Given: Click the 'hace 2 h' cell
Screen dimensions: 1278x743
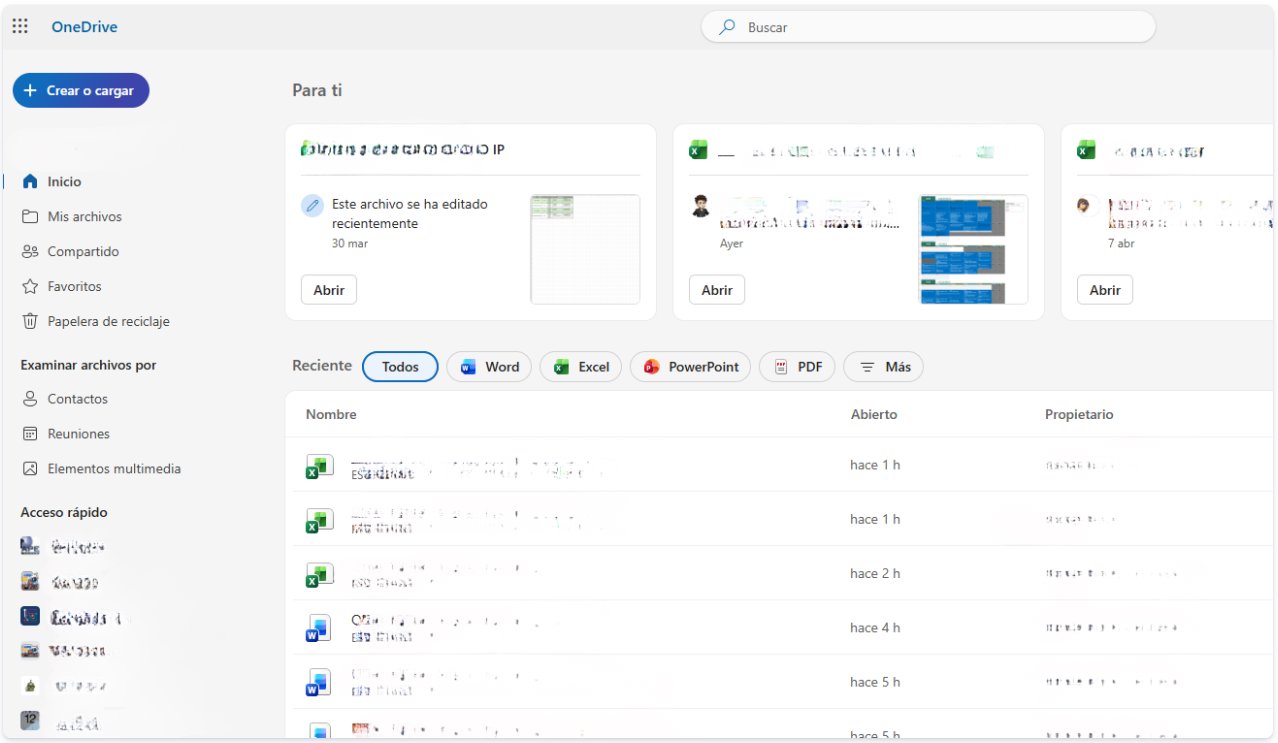Looking at the screenshot, I should 875,573.
